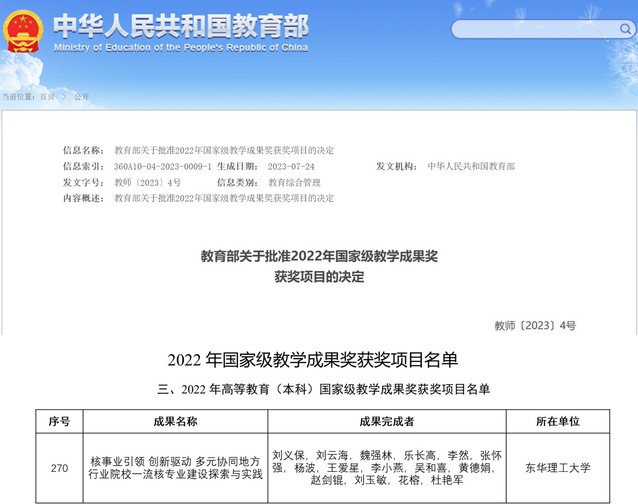The height and width of the screenshot is (504, 638).
Task: Open the 公开 breadcrumb link
Action: 81,97
